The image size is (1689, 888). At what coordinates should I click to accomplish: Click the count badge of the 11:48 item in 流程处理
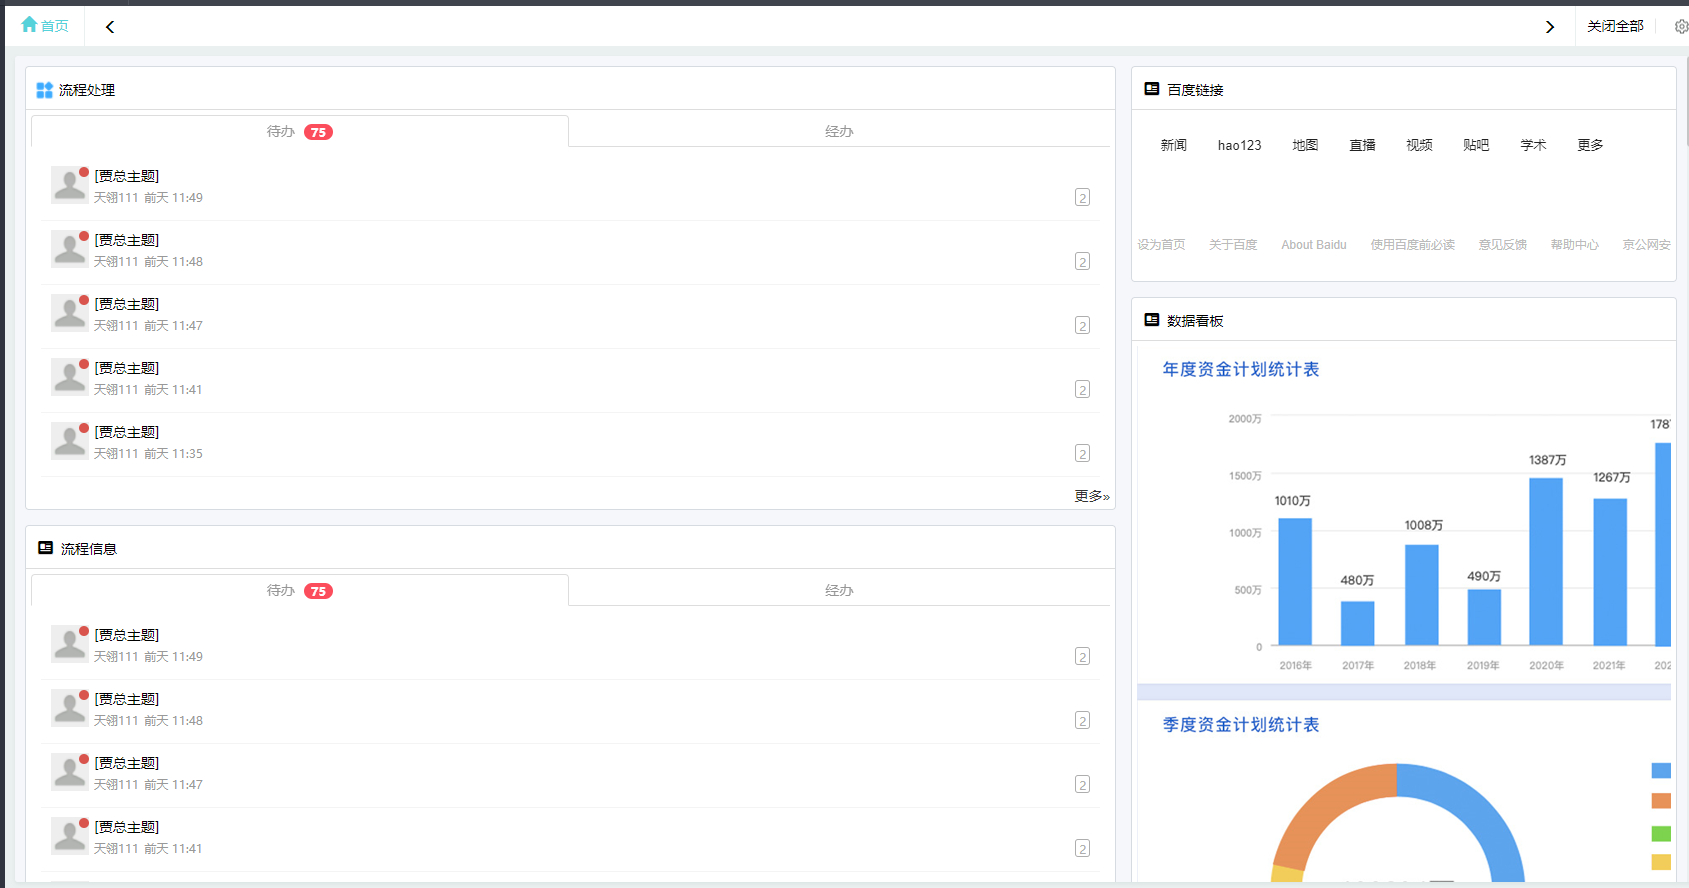(x=1082, y=261)
